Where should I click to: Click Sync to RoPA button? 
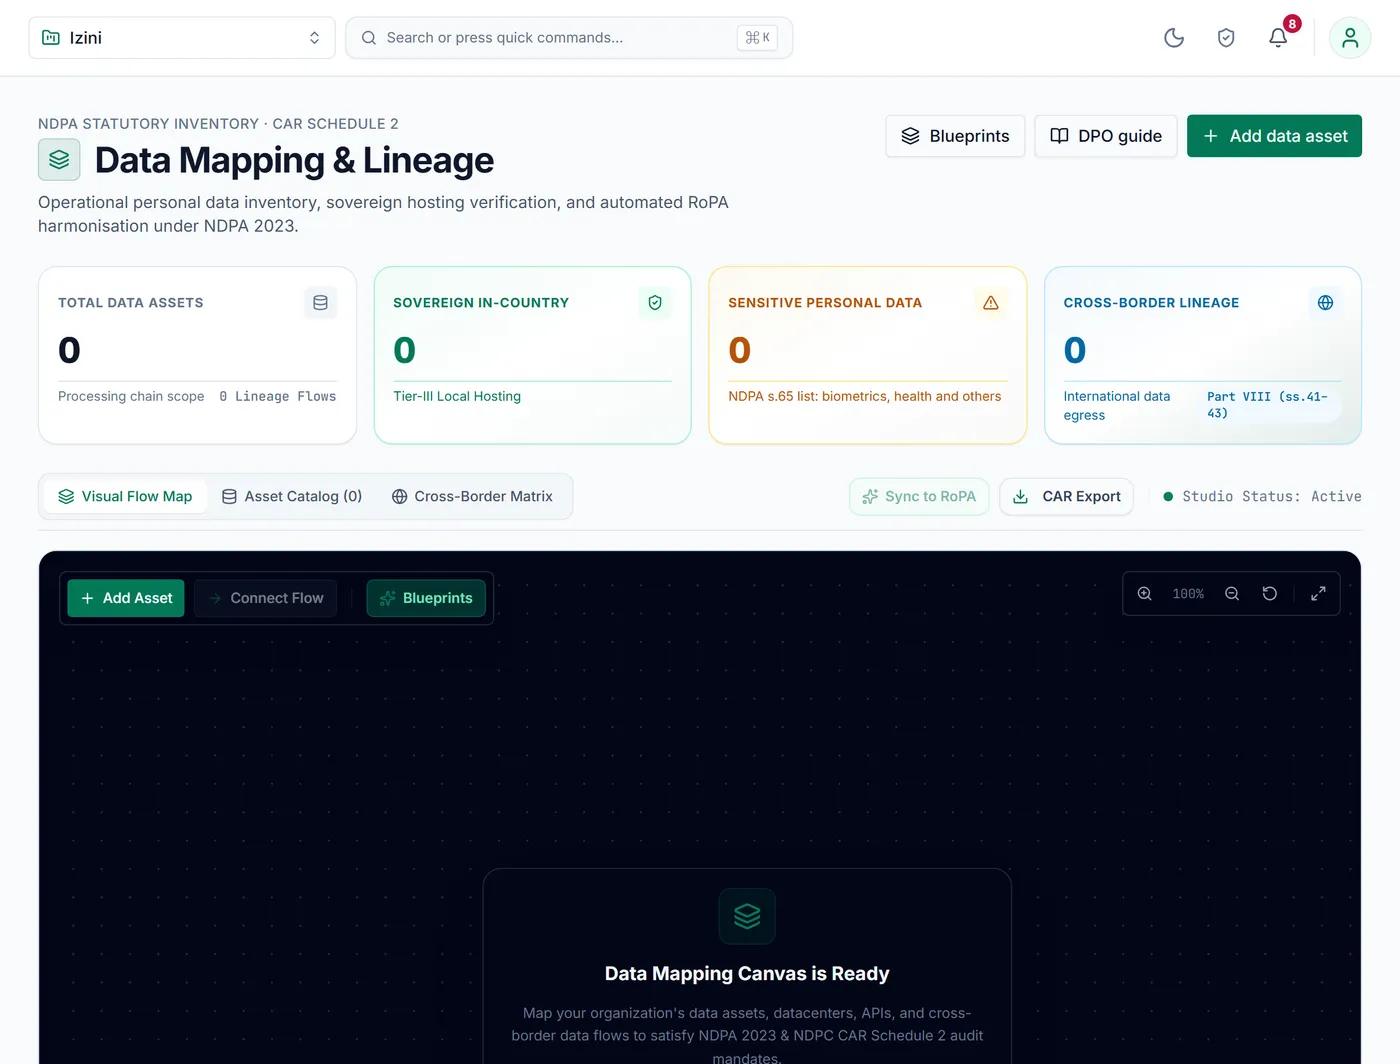(919, 497)
